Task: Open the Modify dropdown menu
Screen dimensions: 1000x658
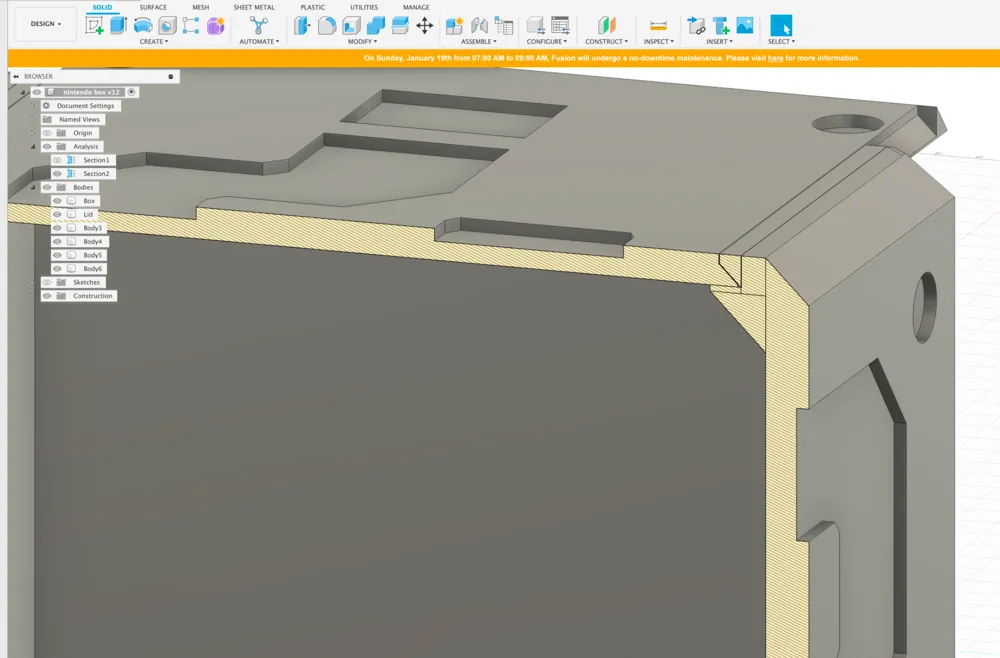Action: click(x=362, y=41)
